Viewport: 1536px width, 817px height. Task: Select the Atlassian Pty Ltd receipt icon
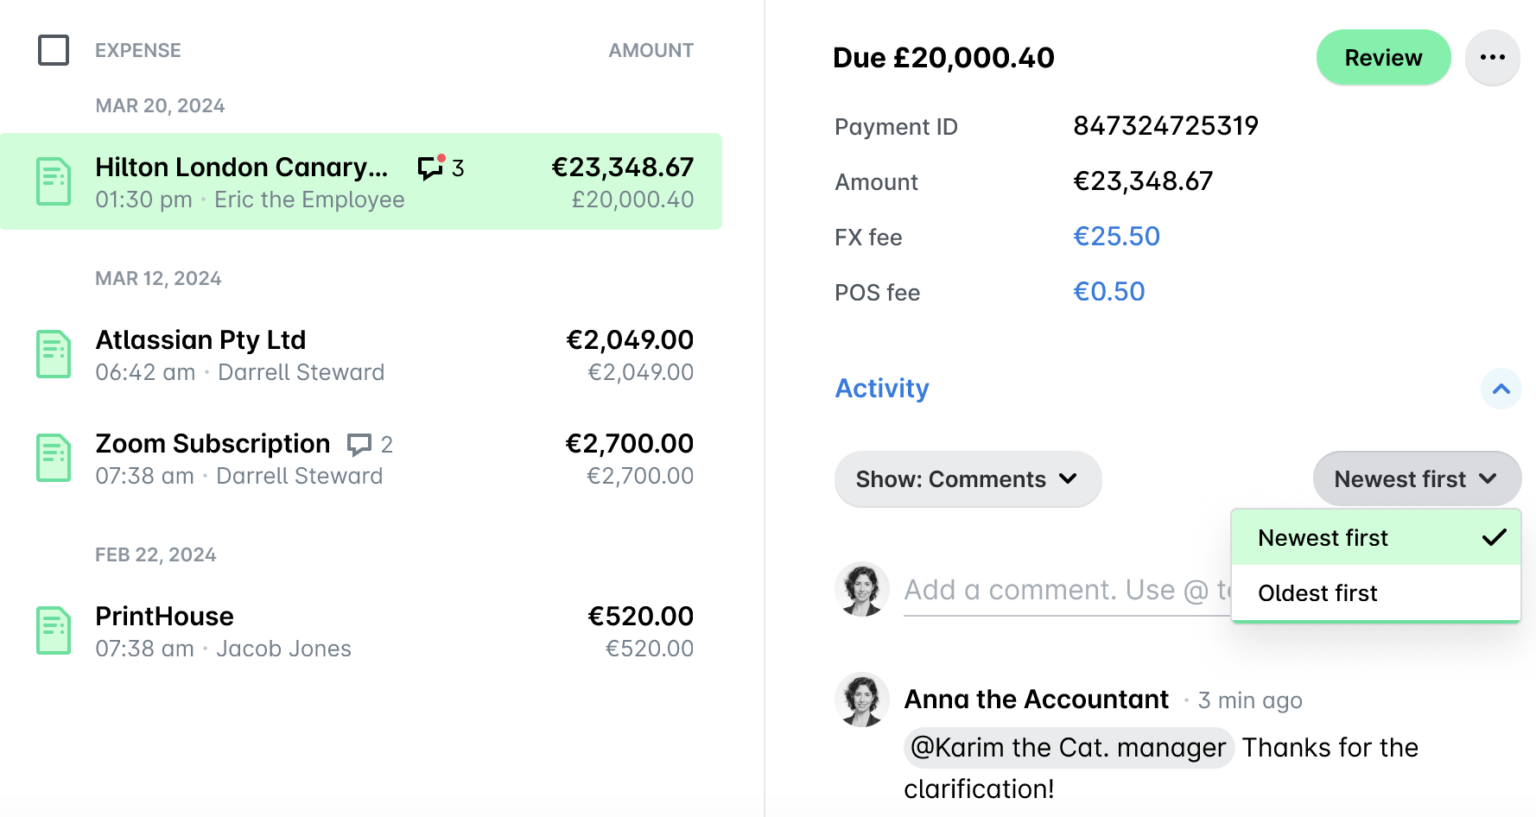click(x=53, y=354)
